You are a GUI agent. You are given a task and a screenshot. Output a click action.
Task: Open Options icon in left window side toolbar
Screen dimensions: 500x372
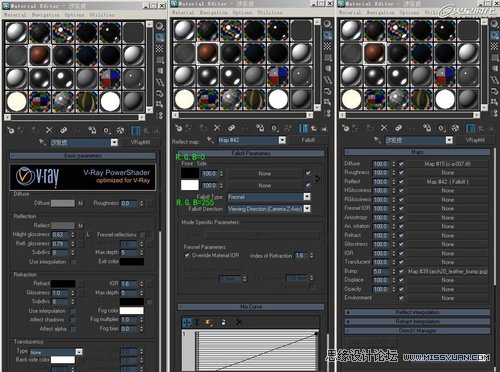(x=160, y=93)
